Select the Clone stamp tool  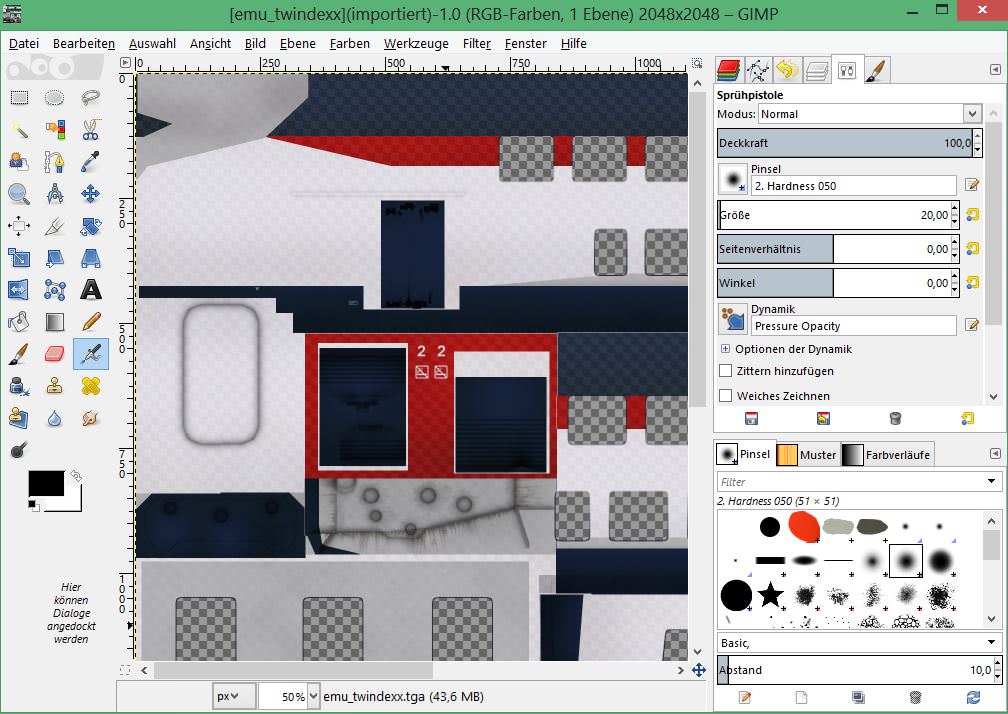[55, 386]
